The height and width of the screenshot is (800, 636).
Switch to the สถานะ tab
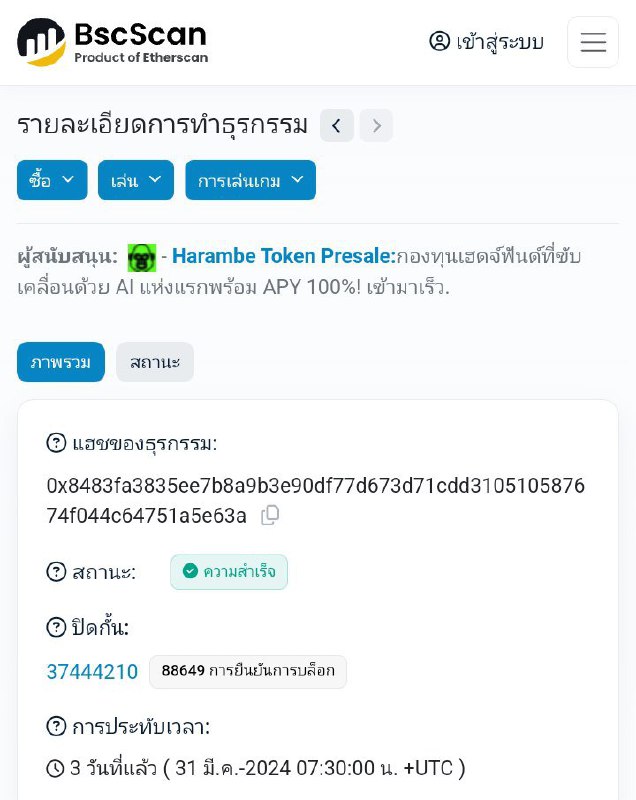click(x=155, y=362)
